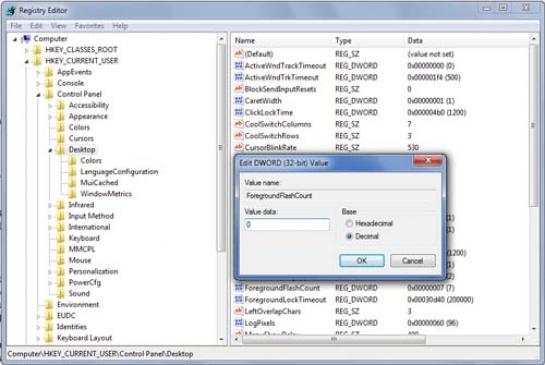545x365 pixels.
Task: Confirm the DWORD edit with OK
Action: click(x=362, y=261)
